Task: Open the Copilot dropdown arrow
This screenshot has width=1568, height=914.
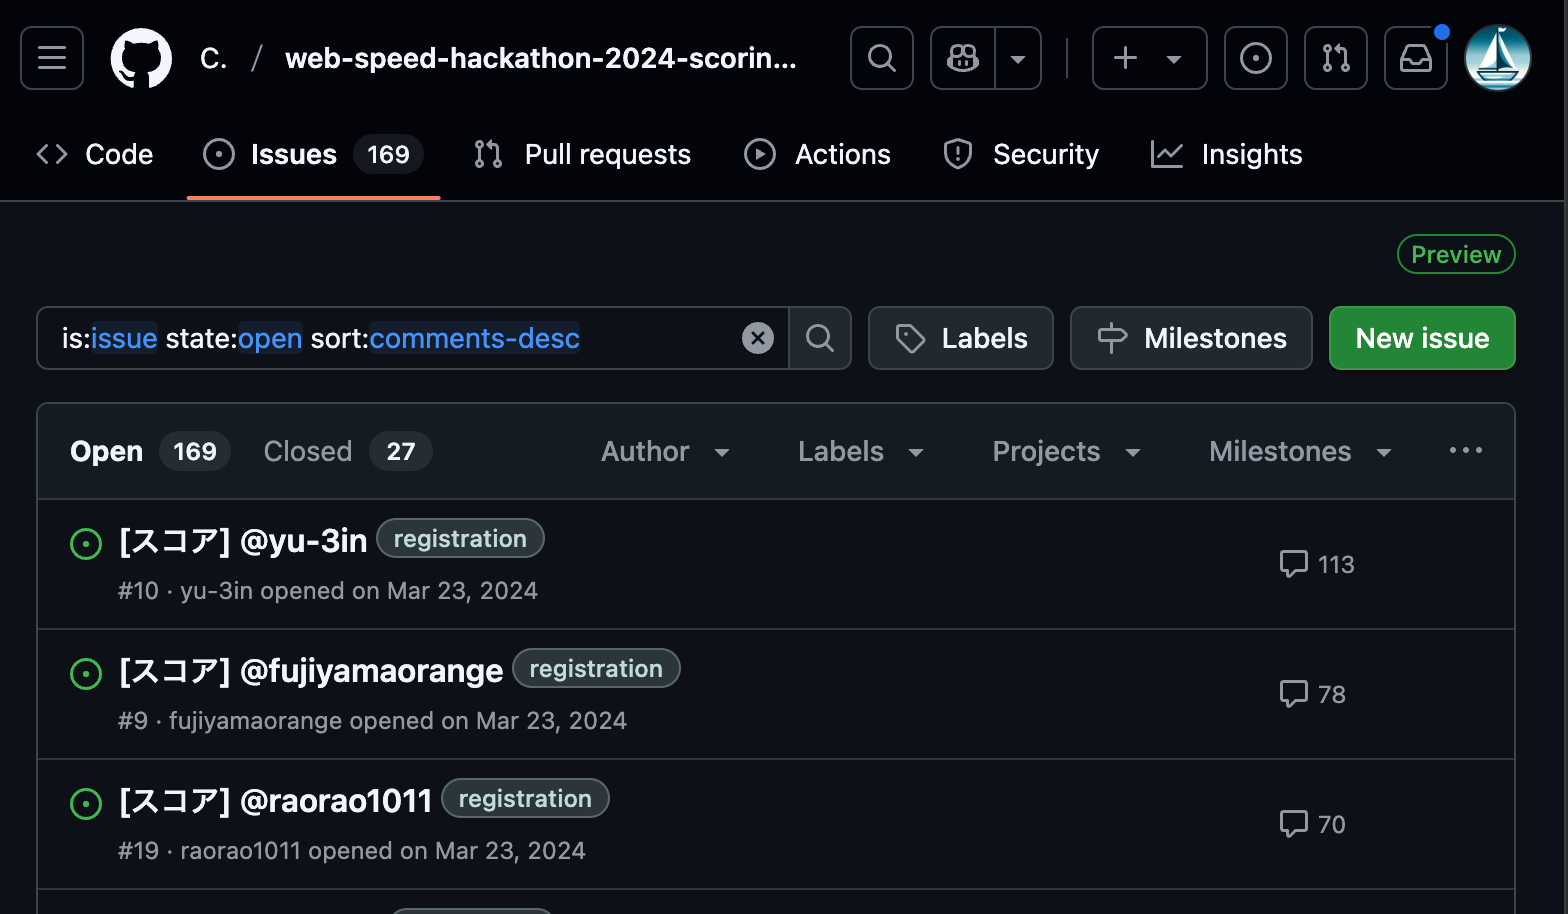Action: [x=1018, y=58]
